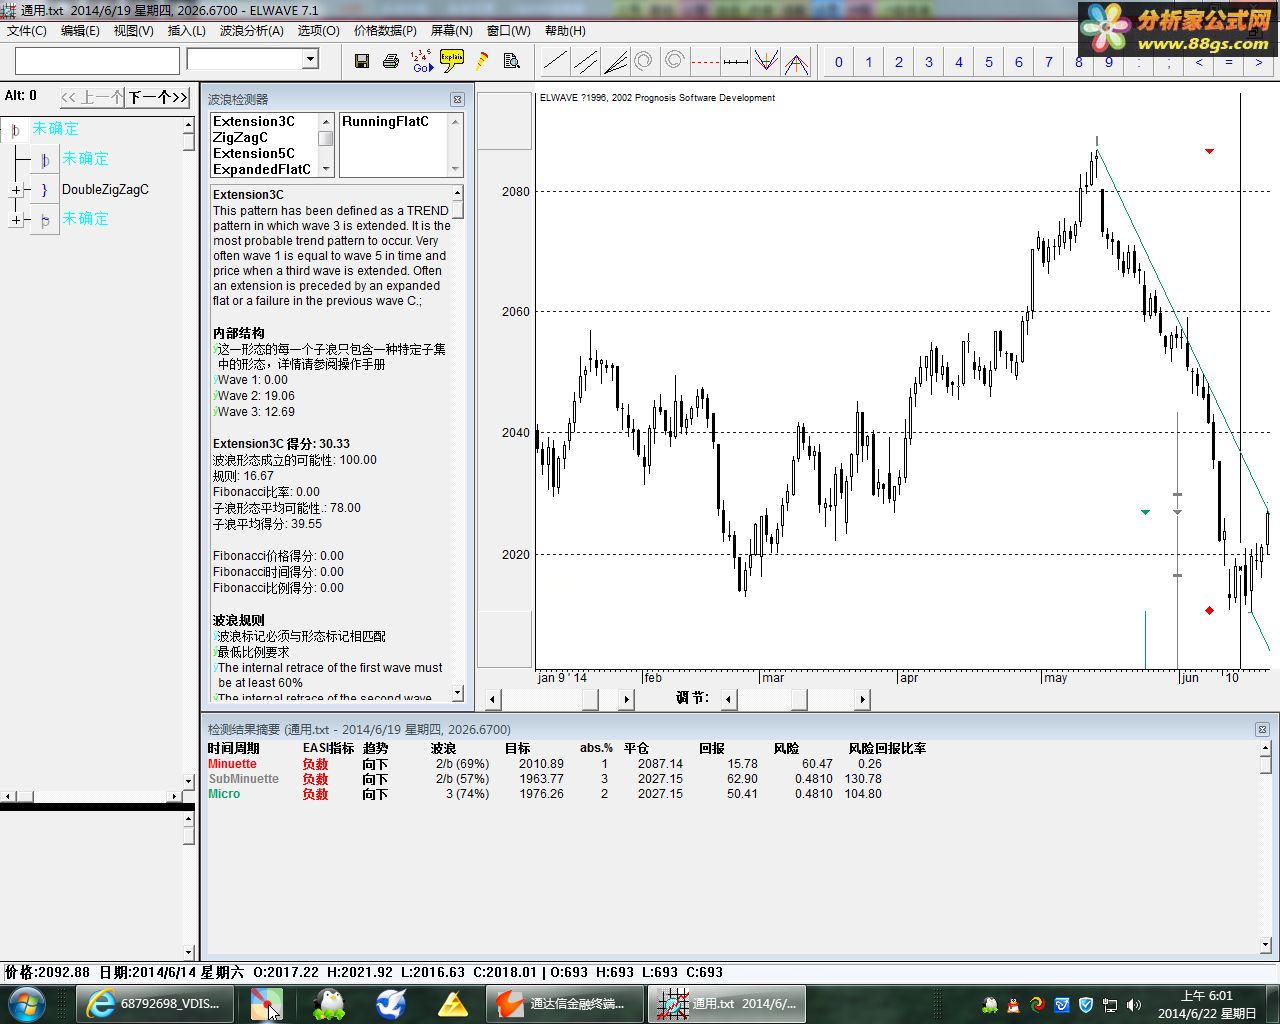
Task: Click the greater-than wave degree button
Action: click(1259, 62)
